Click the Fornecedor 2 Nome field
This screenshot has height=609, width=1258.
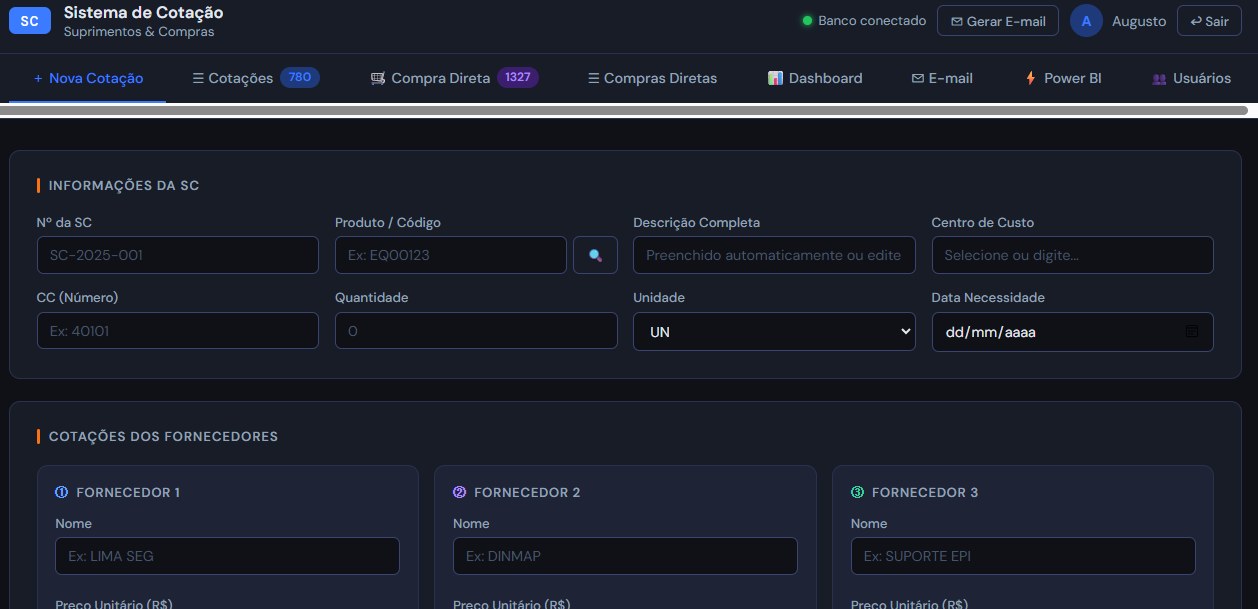pos(625,556)
